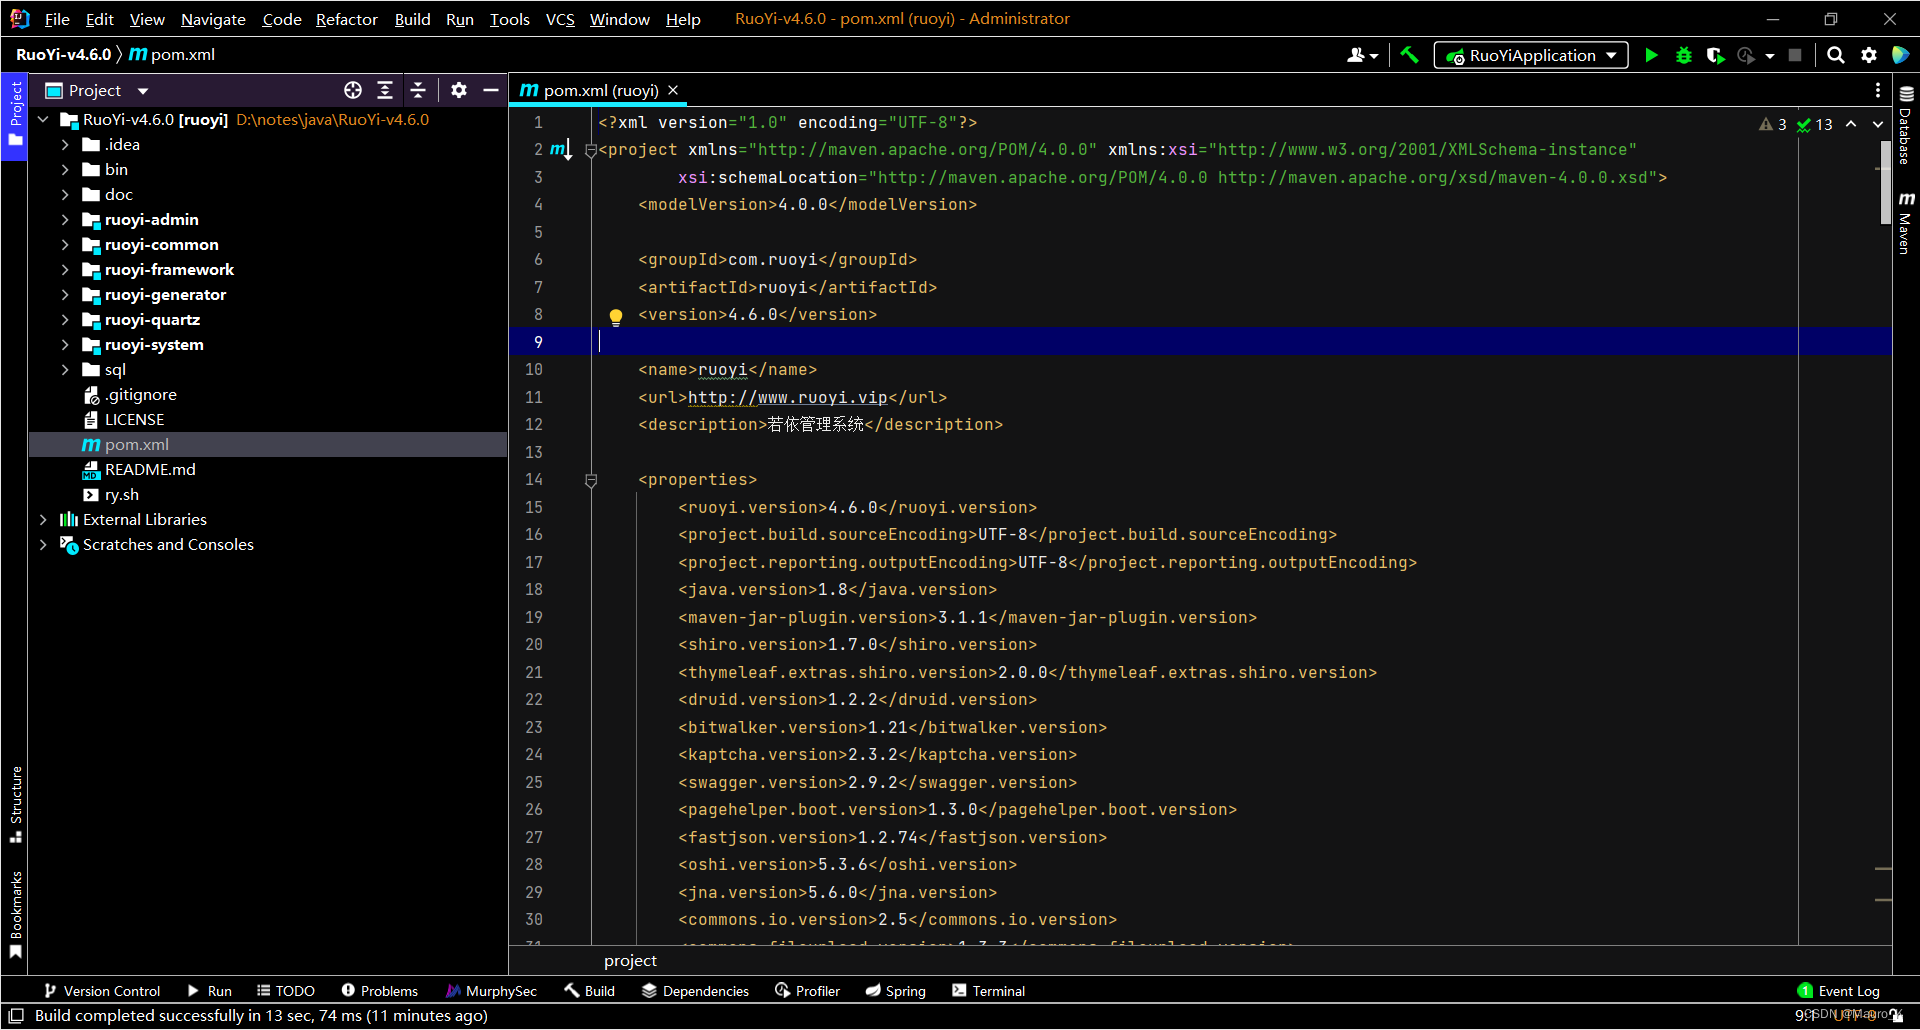Go to next highlighted error arrow
This screenshot has width=1920, height=1030.
(x=1877, y=124)
